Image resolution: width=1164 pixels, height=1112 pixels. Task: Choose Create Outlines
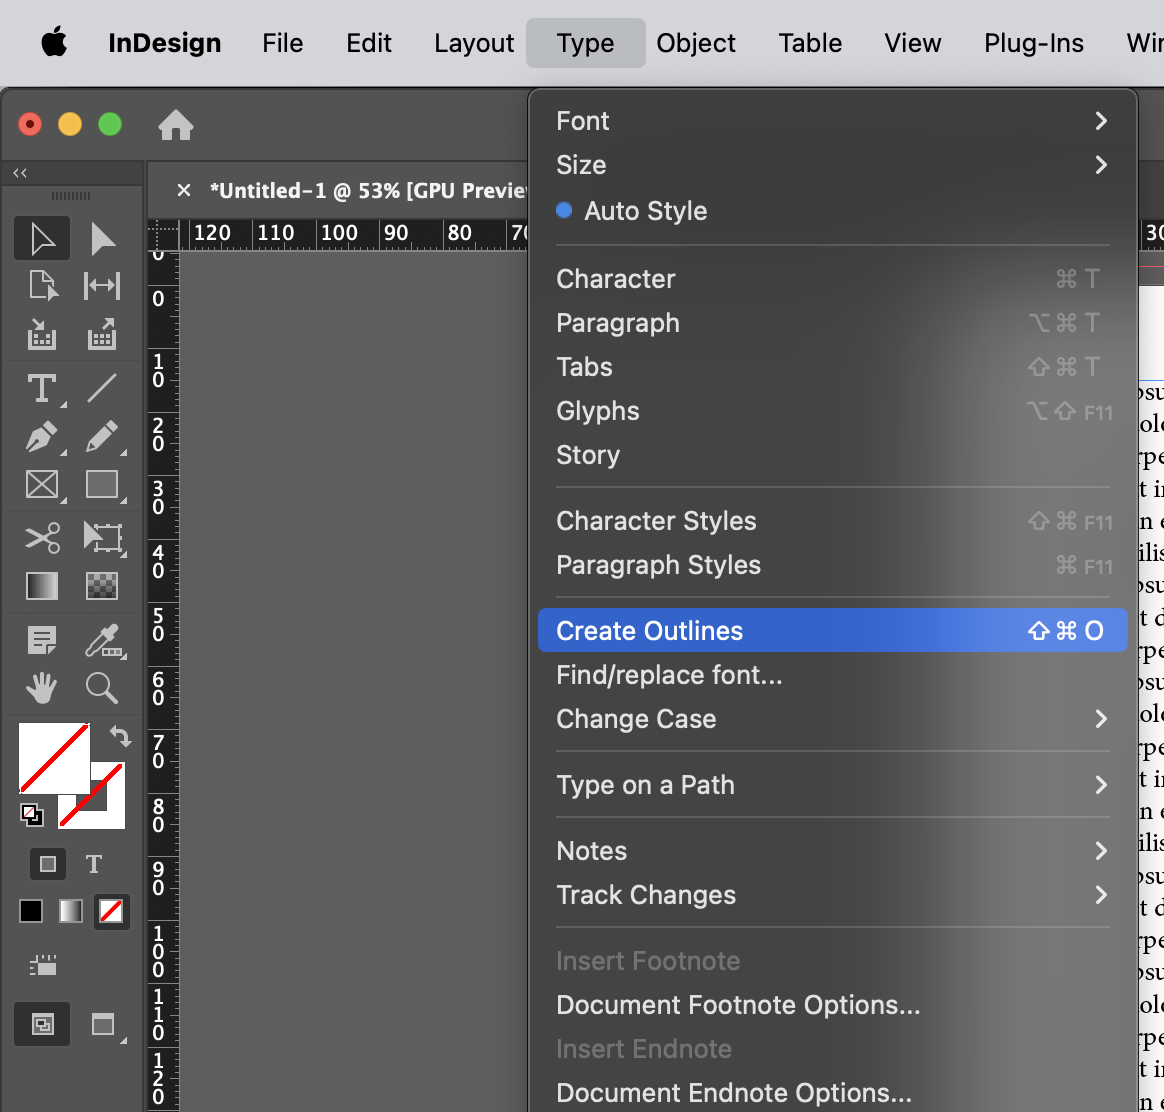649,630
